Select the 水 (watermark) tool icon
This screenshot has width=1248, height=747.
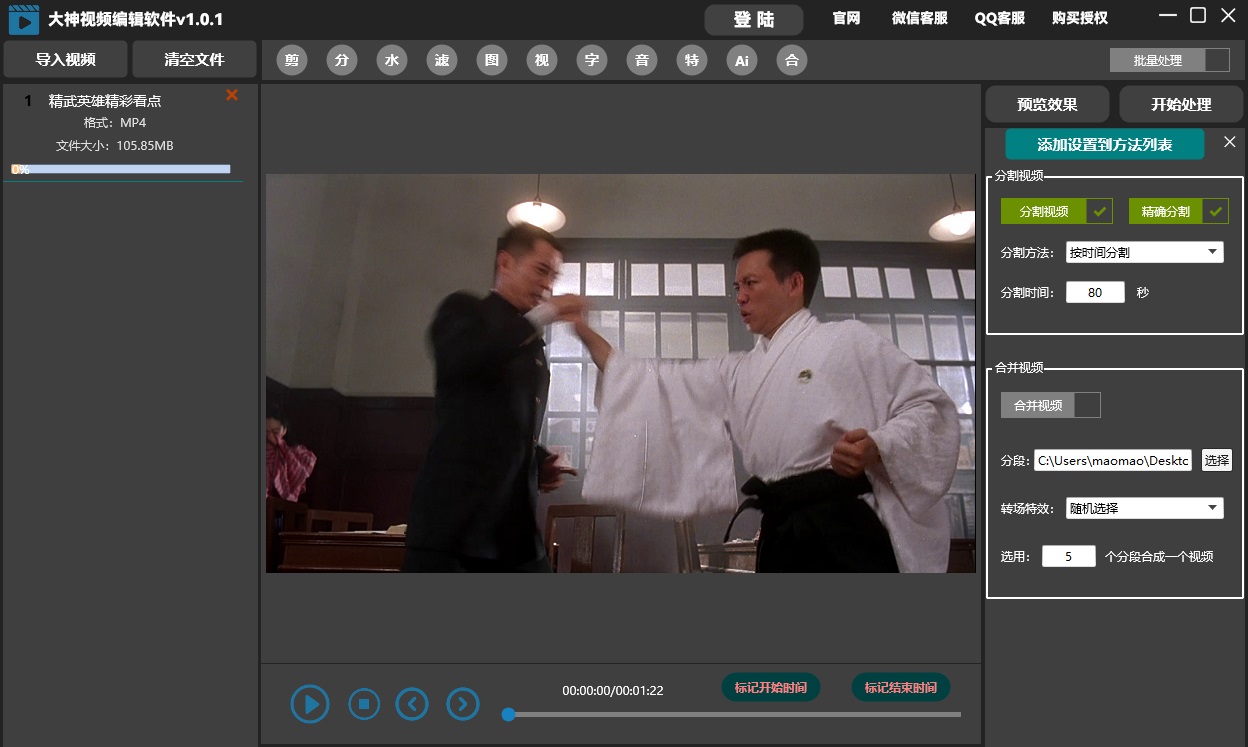tap(392, 60)
